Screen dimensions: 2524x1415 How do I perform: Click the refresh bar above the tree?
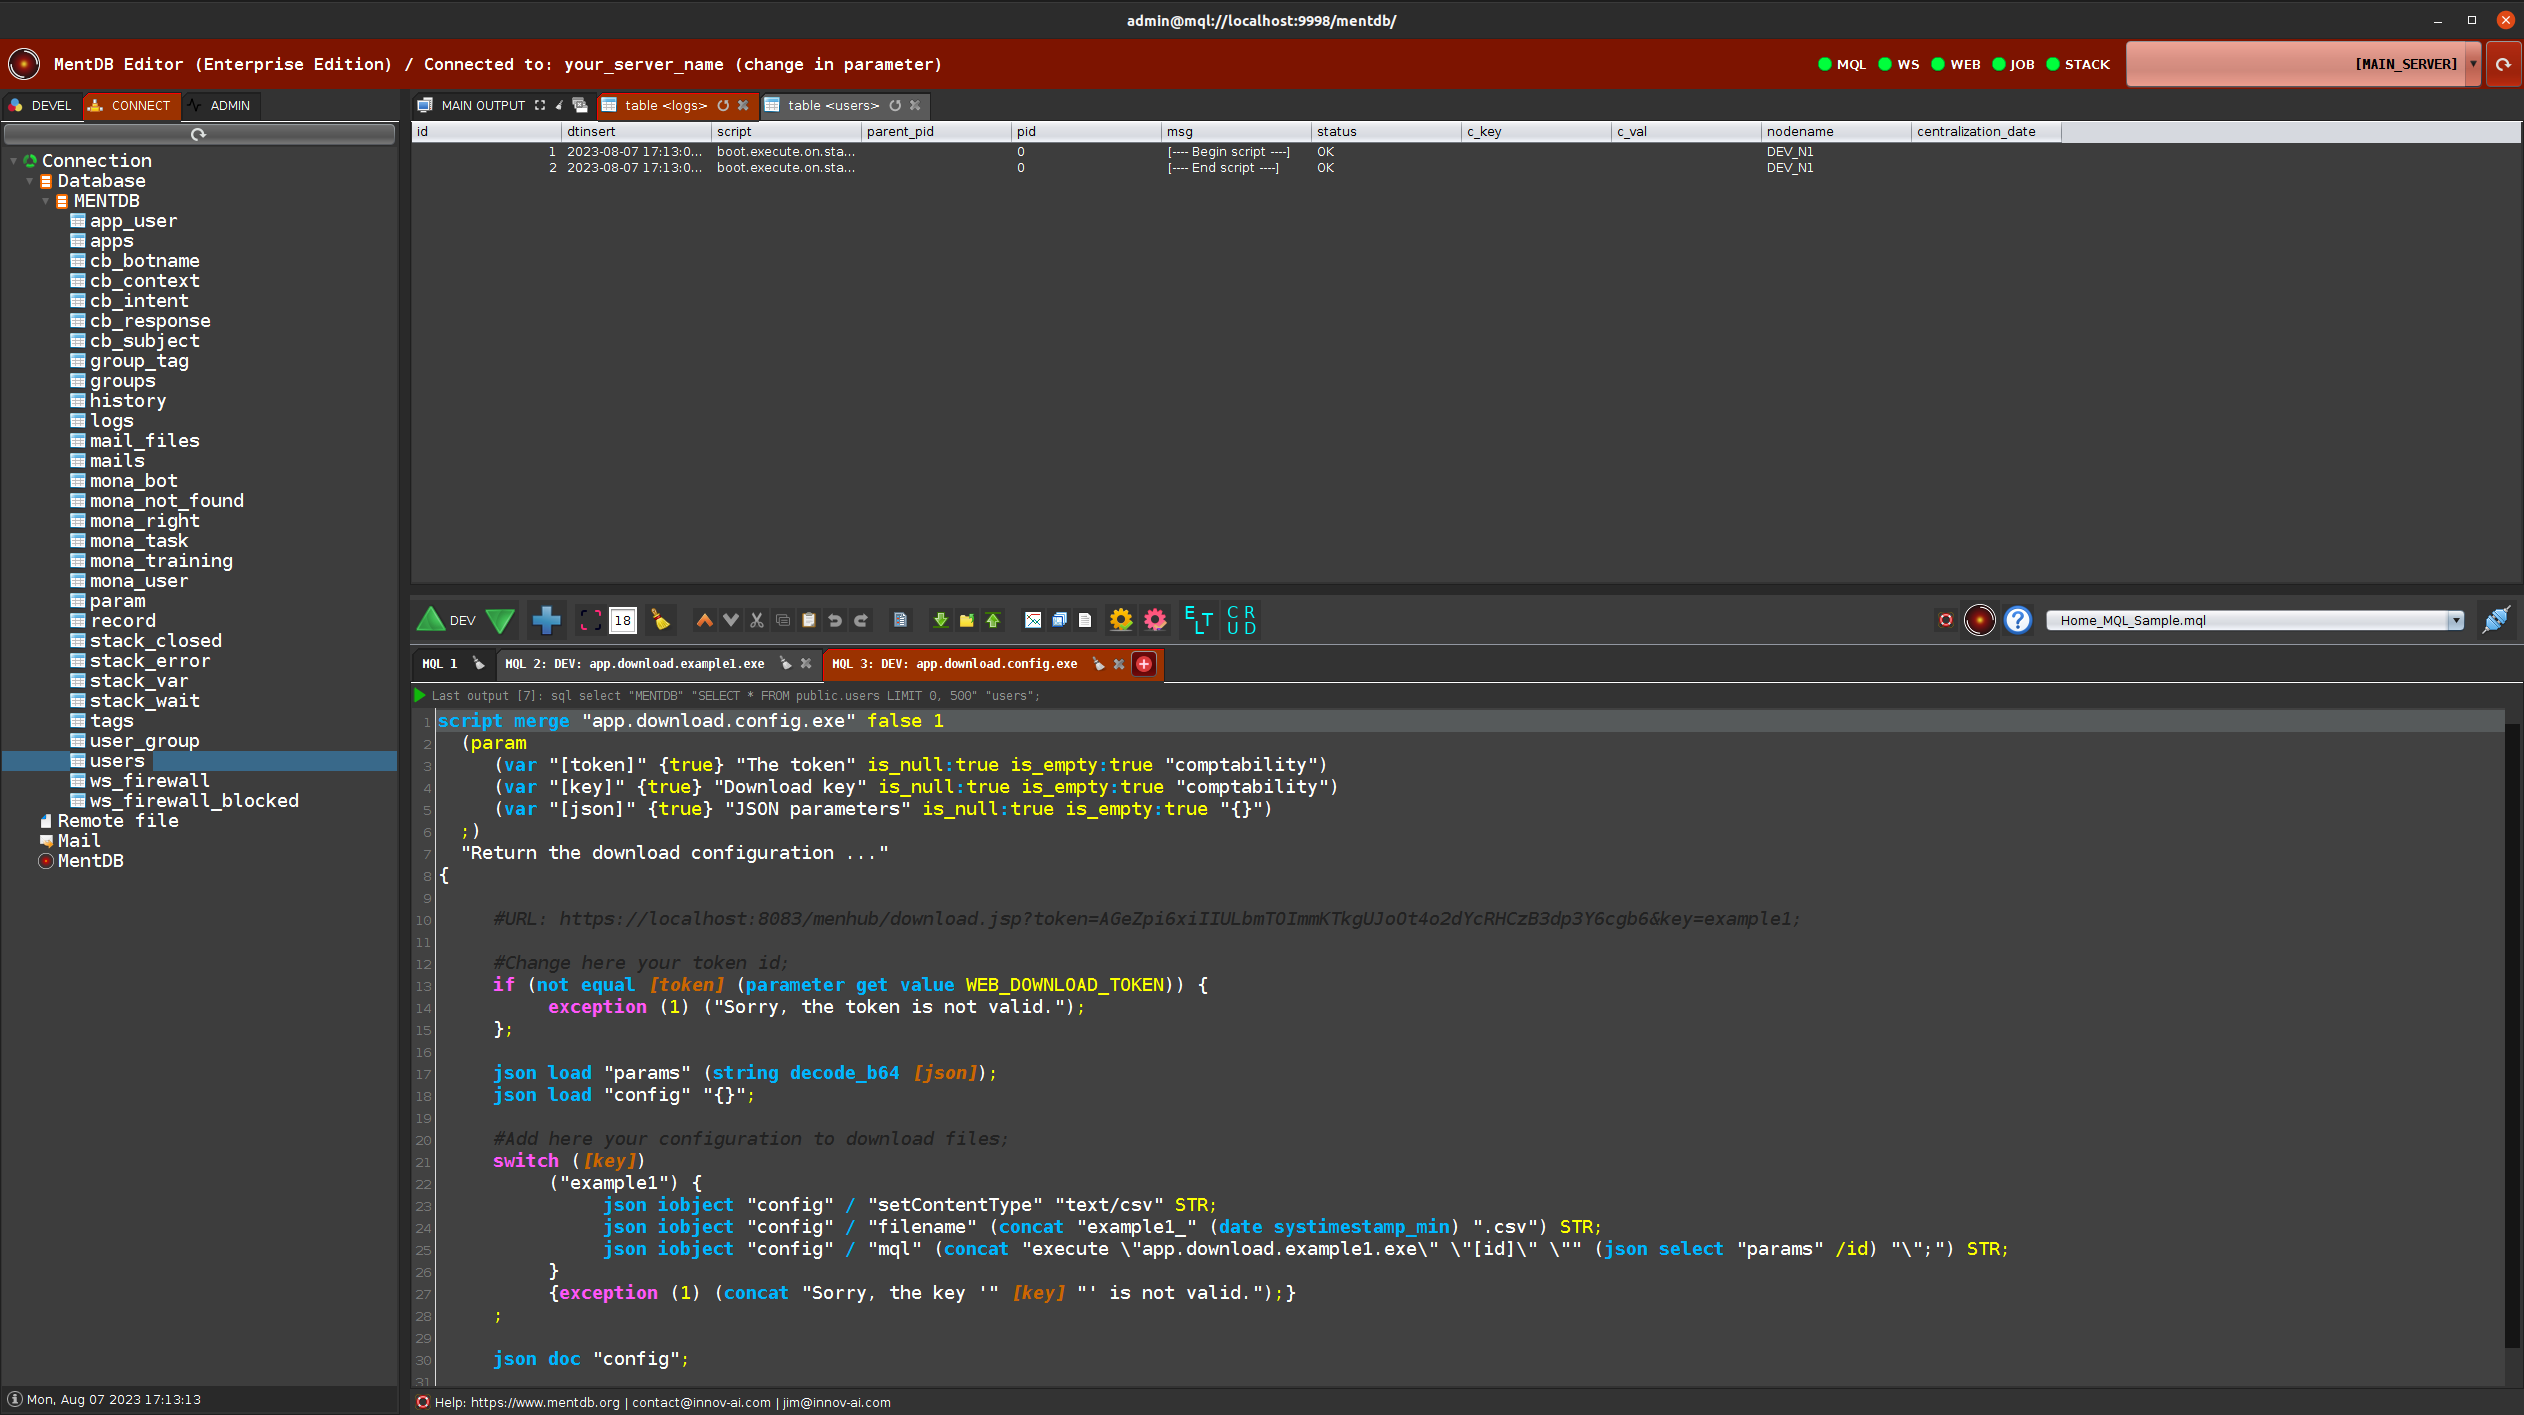[x=199, y=134]
